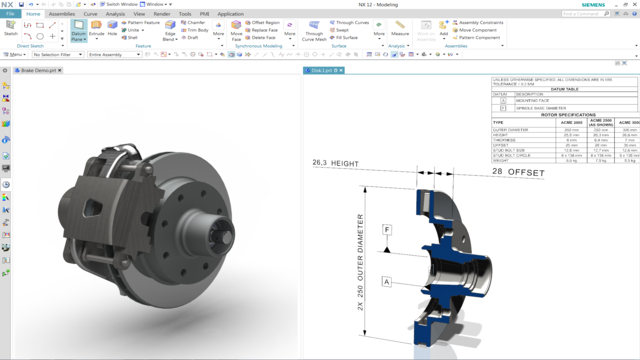Viewport: 640px width, 360px height.
Task: Close the Disk1.prt document tab
Action: (341, 70)
